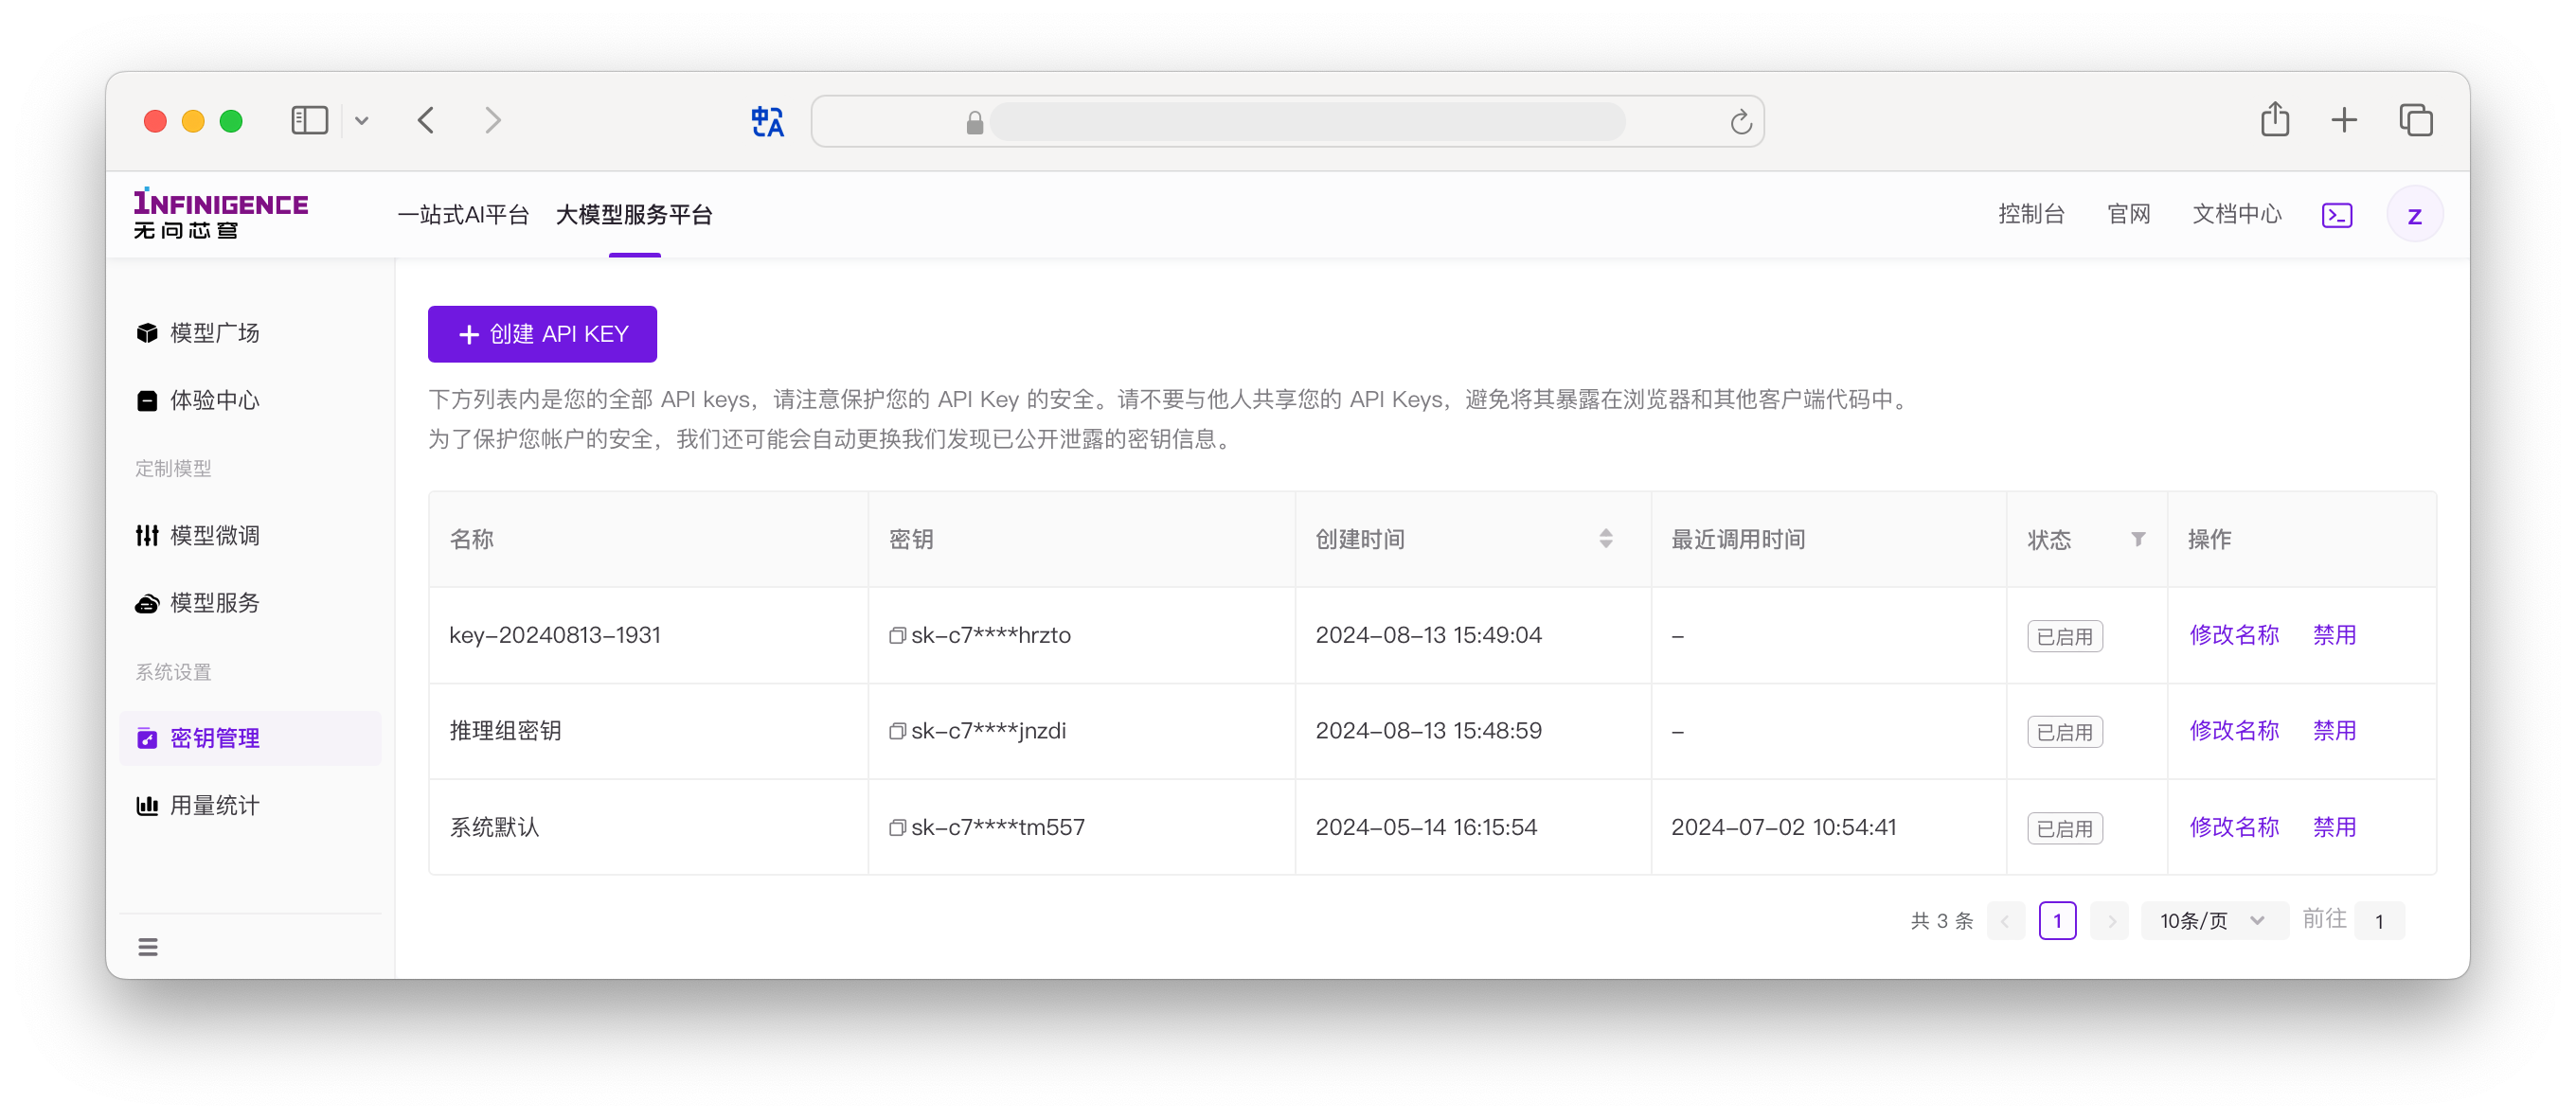Focus the 前往 page number input
2576x1119 pixels.
(x=2379, y=921)
